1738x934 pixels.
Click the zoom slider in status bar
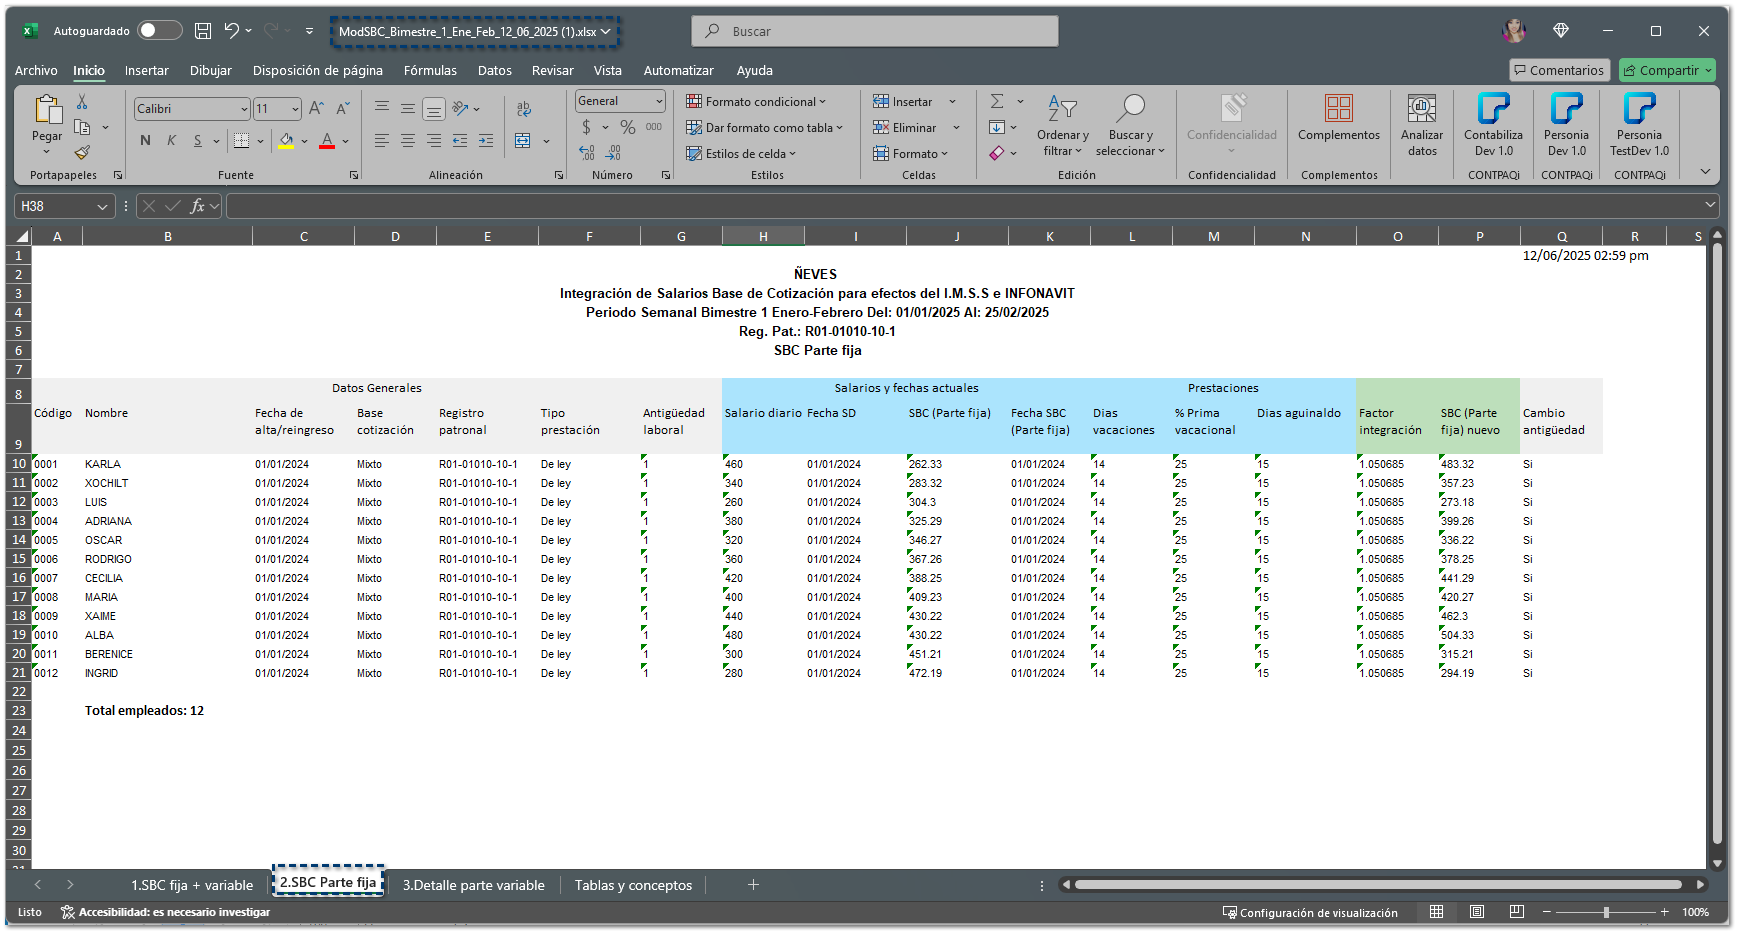1606,912
